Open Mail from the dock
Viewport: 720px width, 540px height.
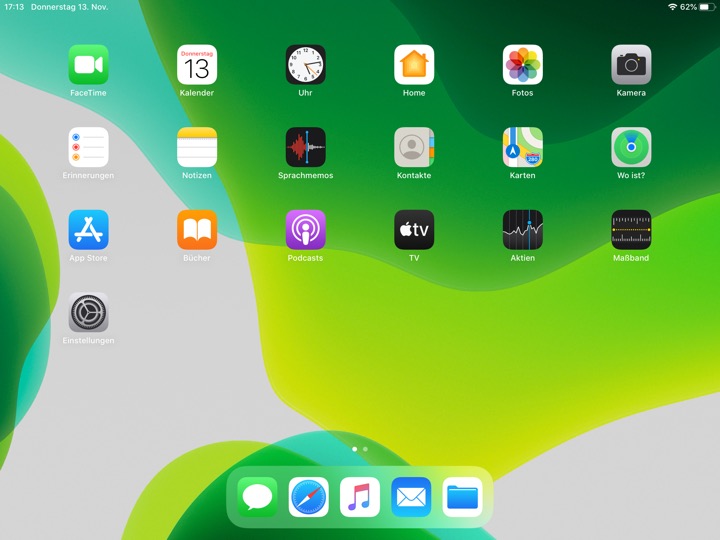point(411,497)
